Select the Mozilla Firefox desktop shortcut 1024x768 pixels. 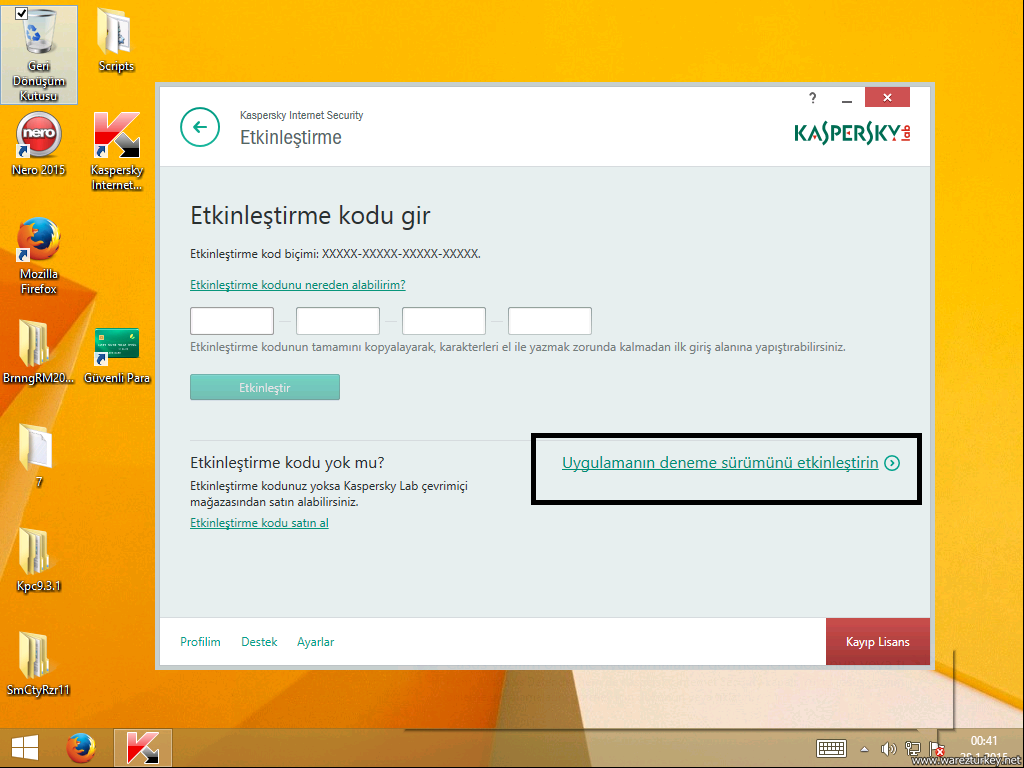39,241
